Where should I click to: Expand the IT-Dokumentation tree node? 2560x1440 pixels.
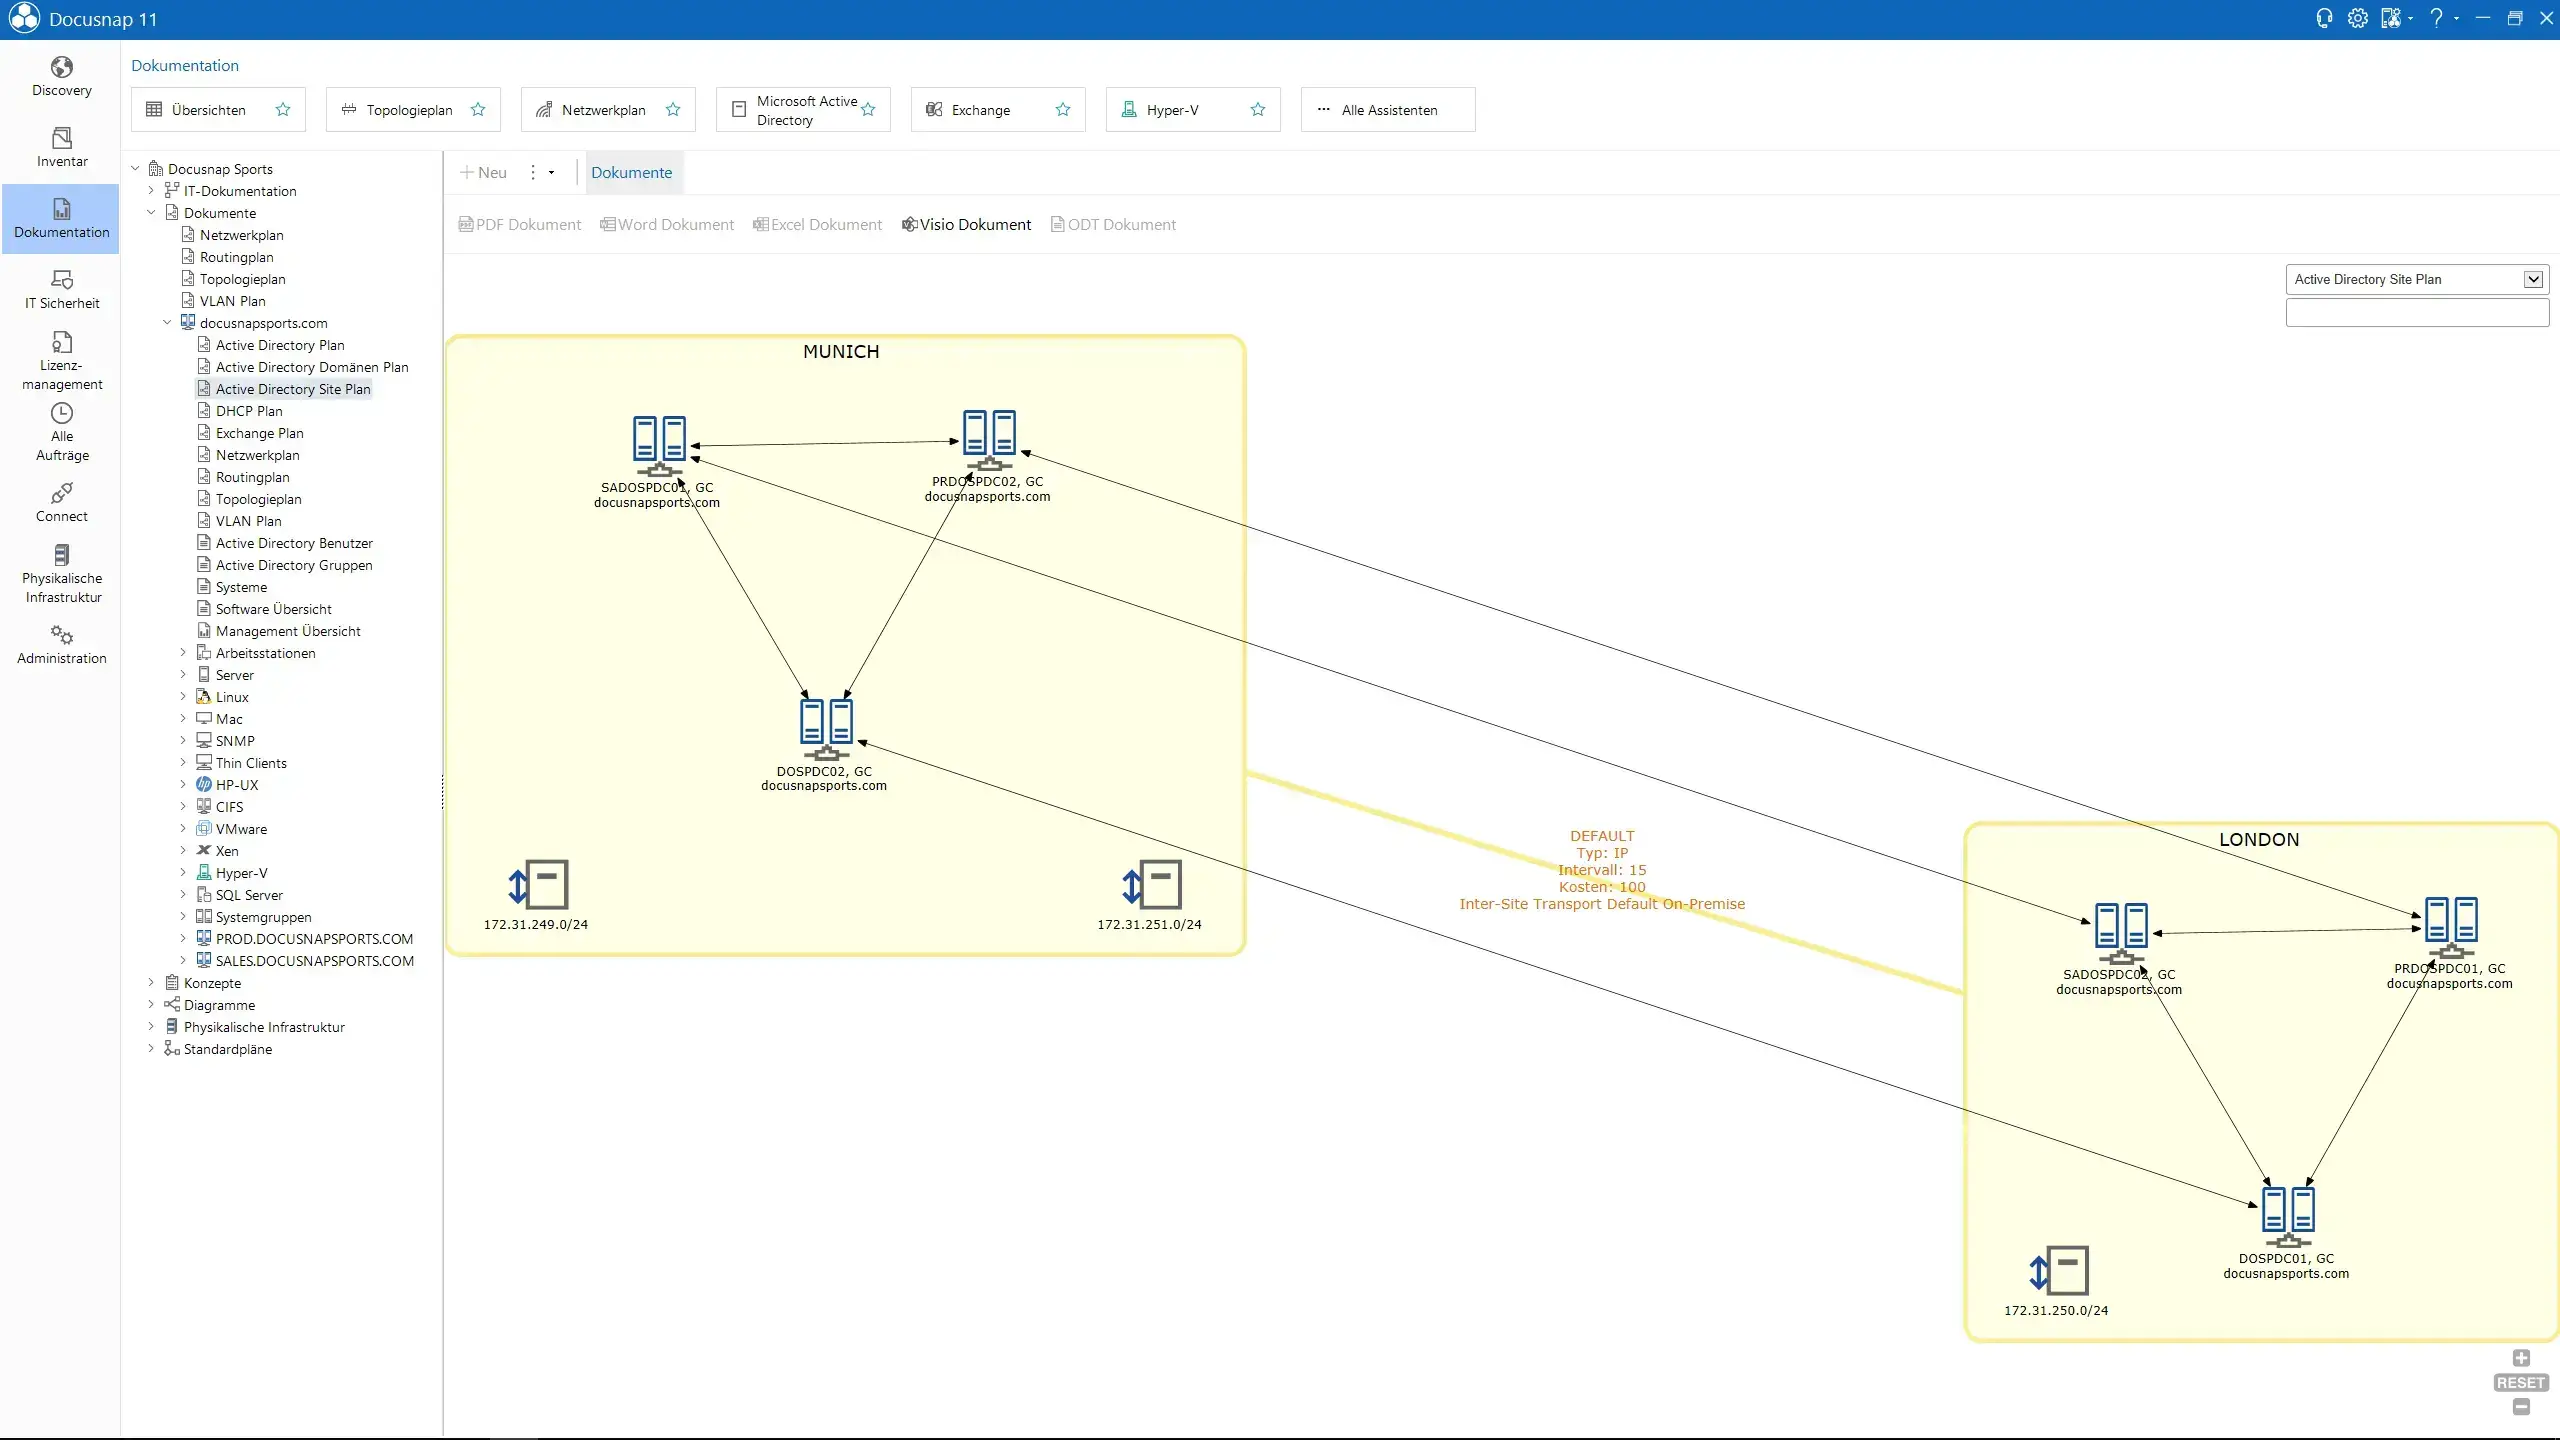151,191
